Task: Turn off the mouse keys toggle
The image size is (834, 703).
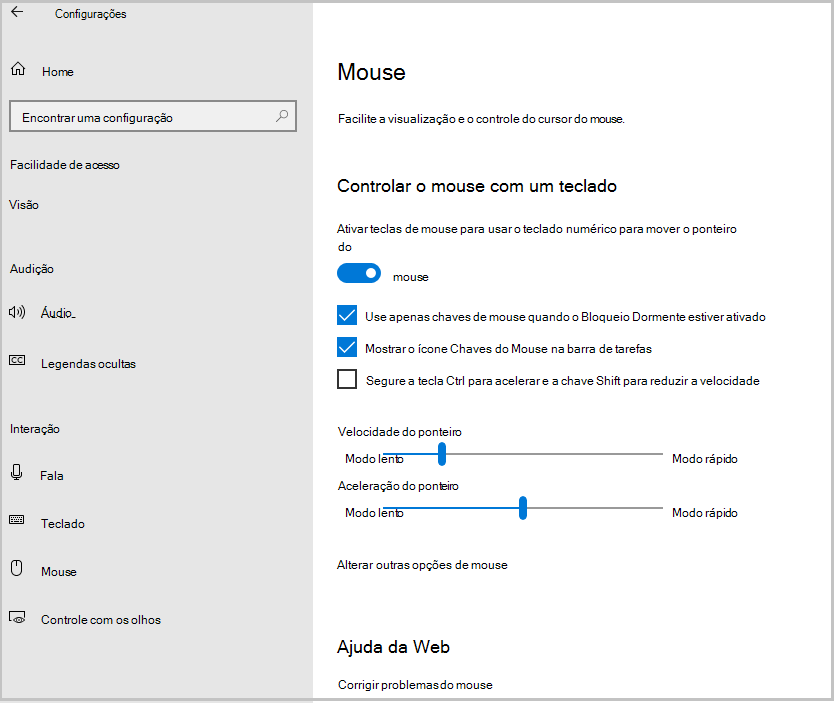Action: click(x=359, y=273)
